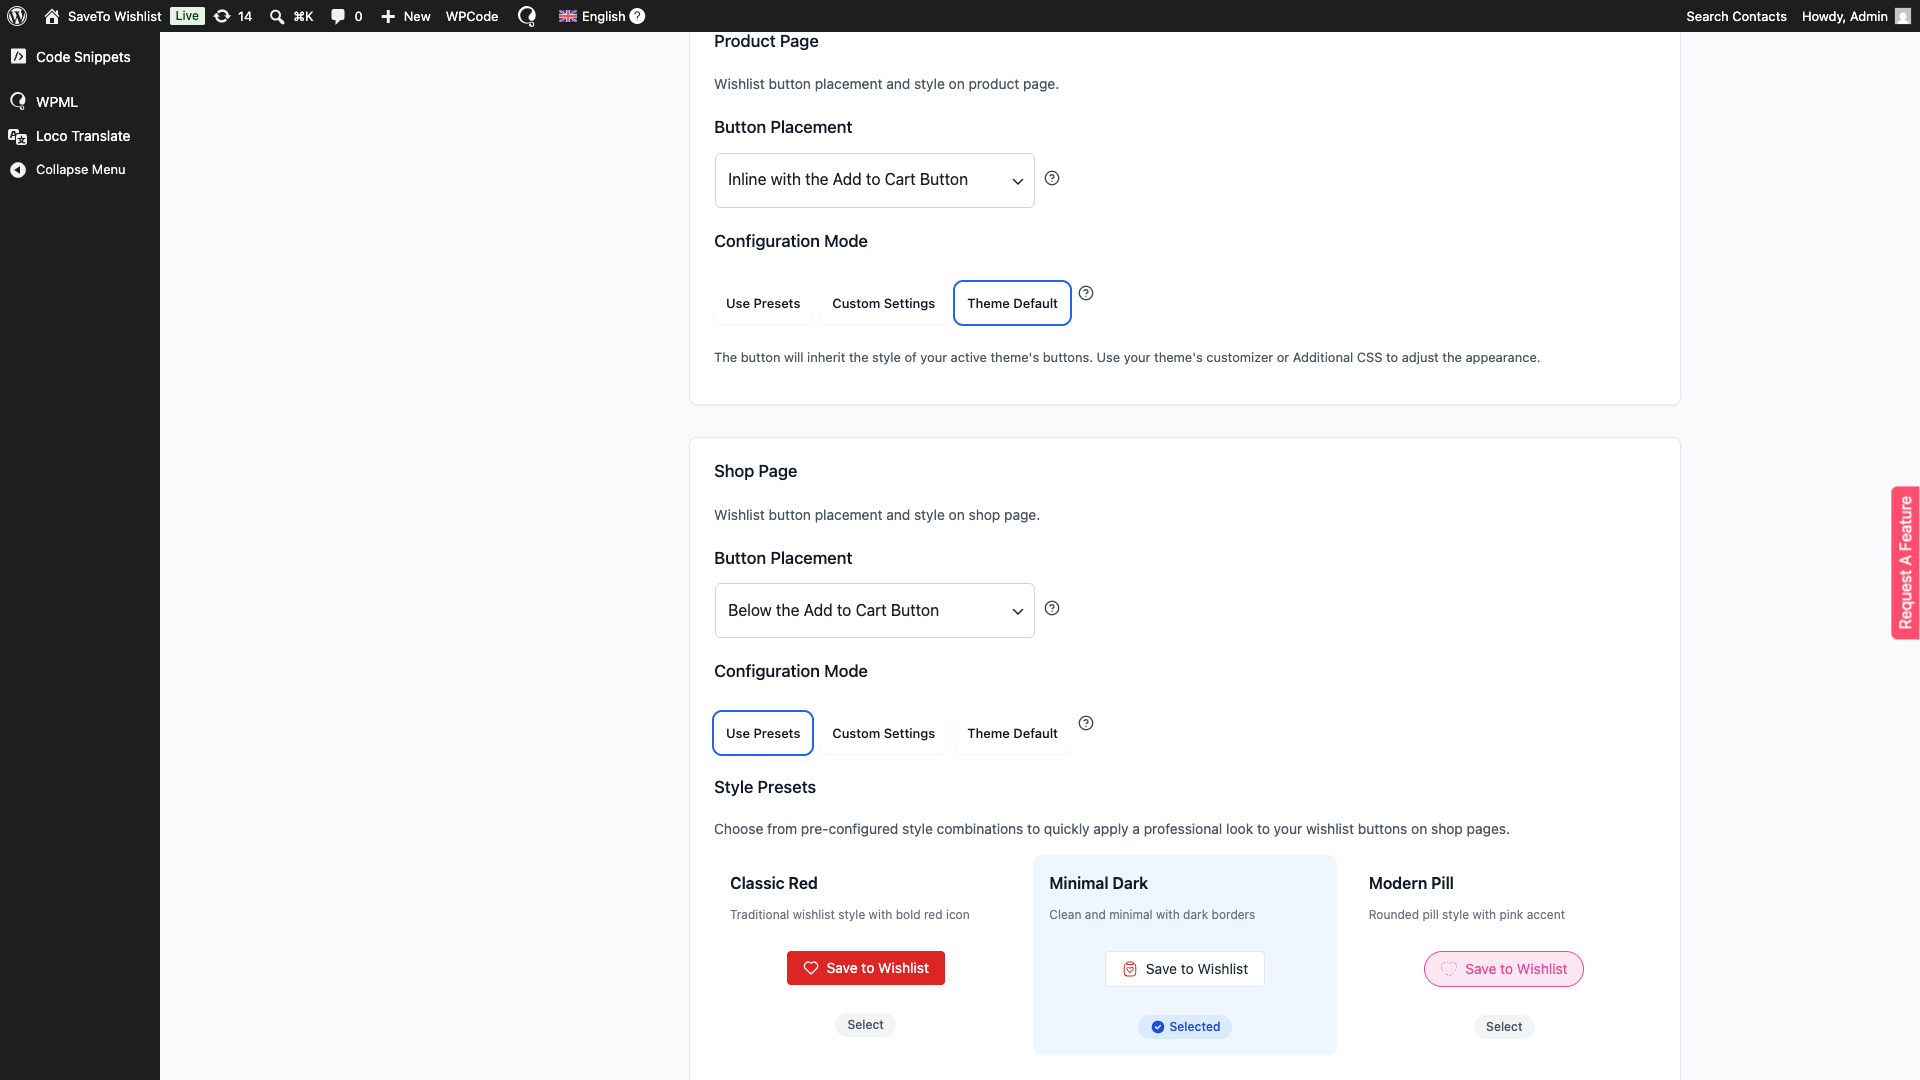Click the Selected badge on Minimal Dark
1920x1080 pixels.
(1184, 1027)
